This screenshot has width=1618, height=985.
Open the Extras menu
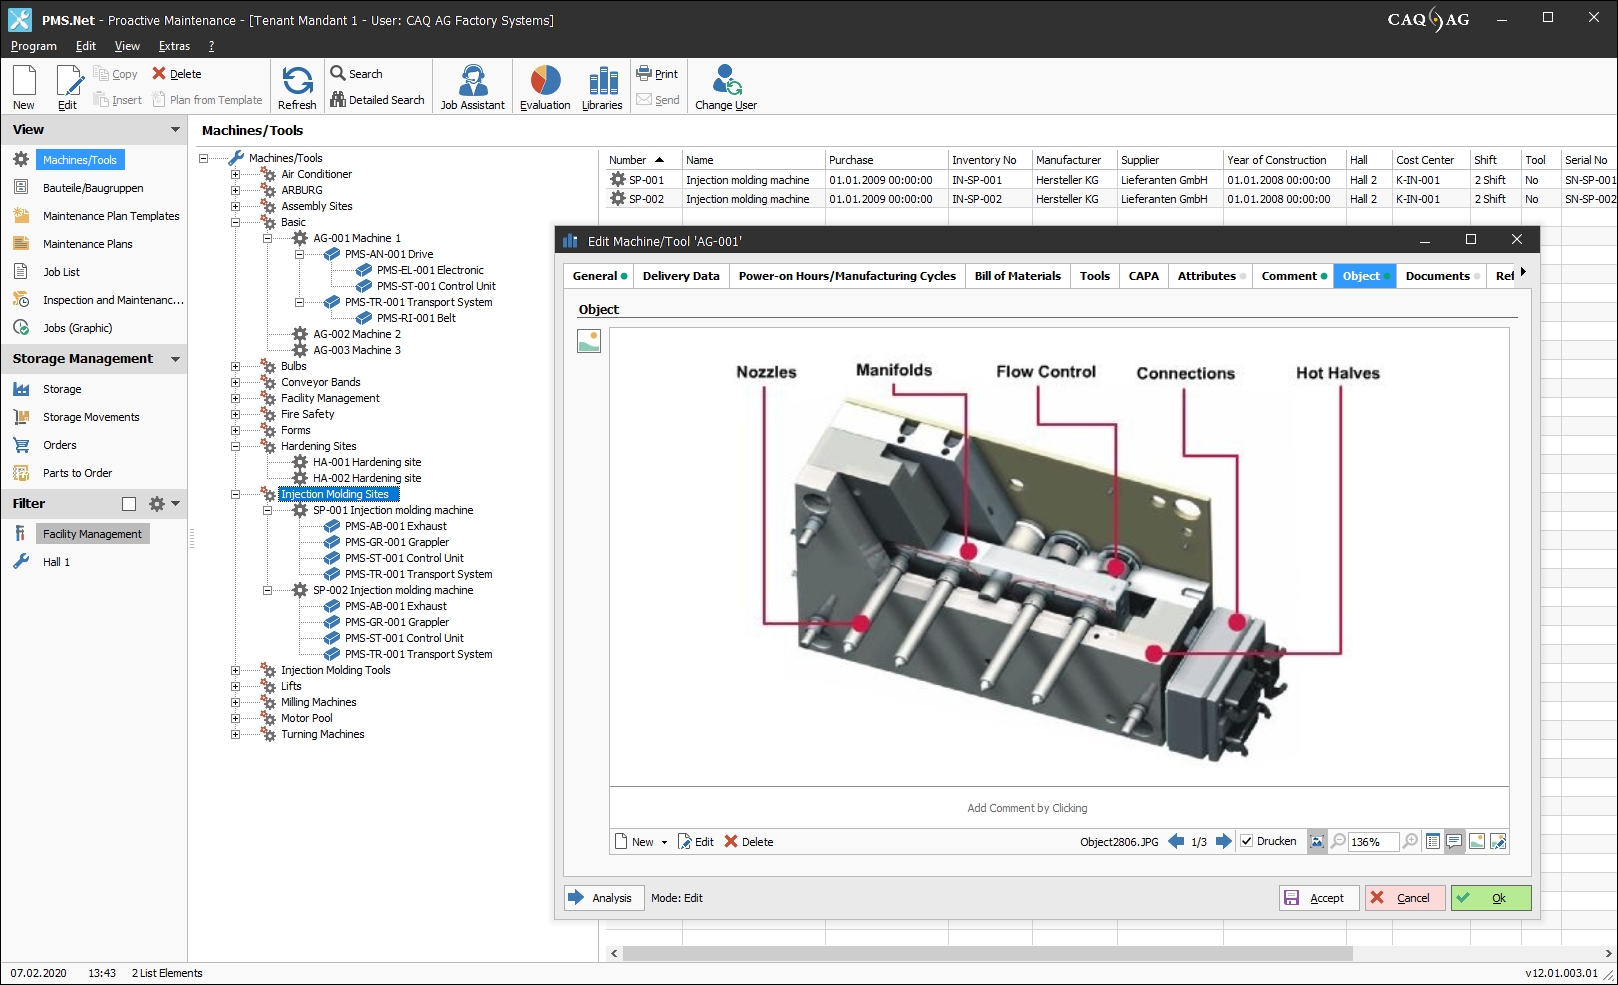174,46
